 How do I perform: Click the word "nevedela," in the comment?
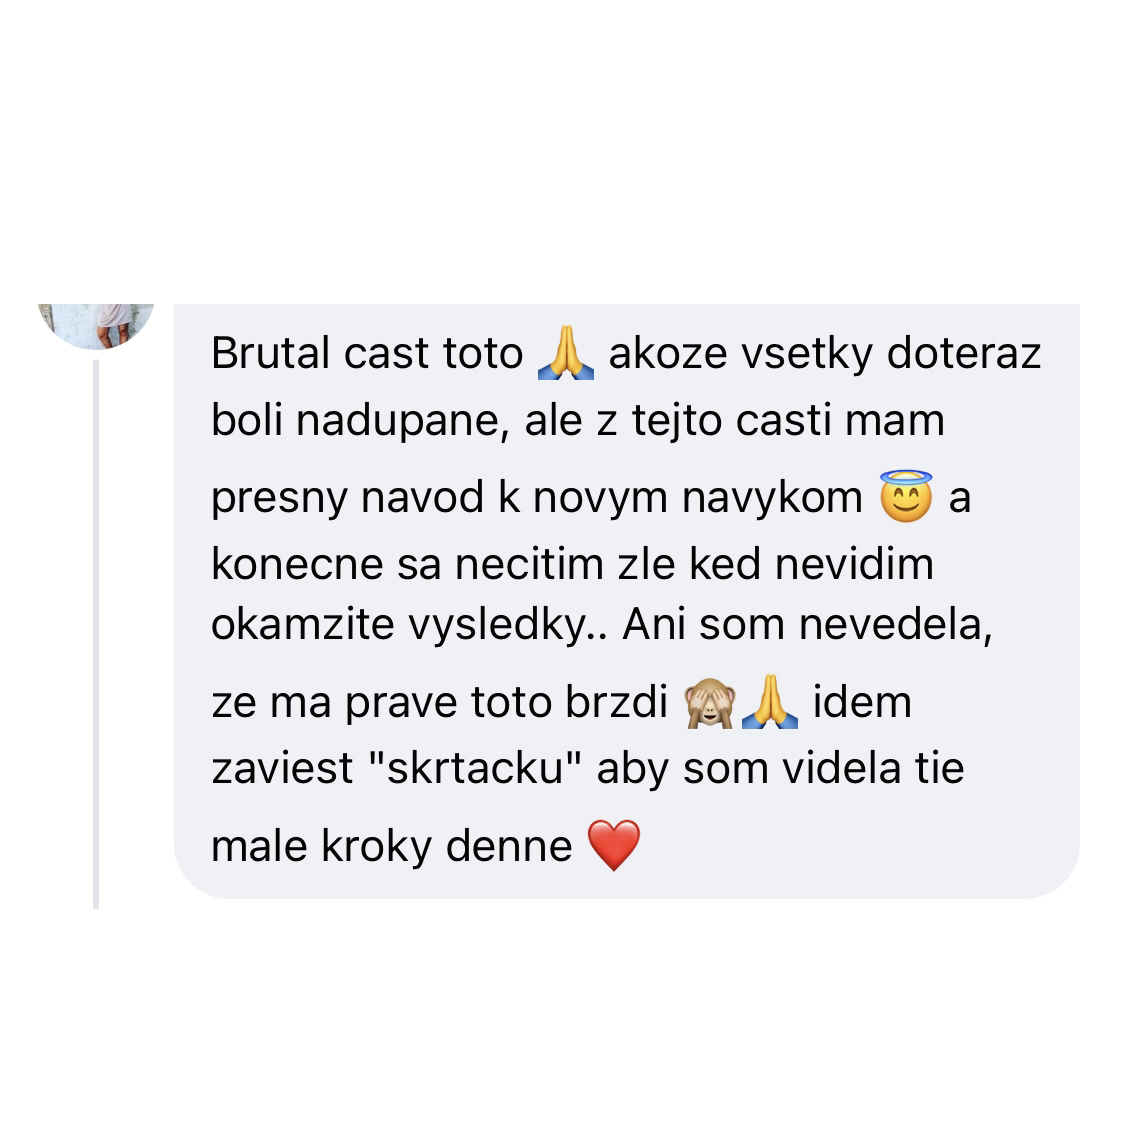click(x=895, y=624)
